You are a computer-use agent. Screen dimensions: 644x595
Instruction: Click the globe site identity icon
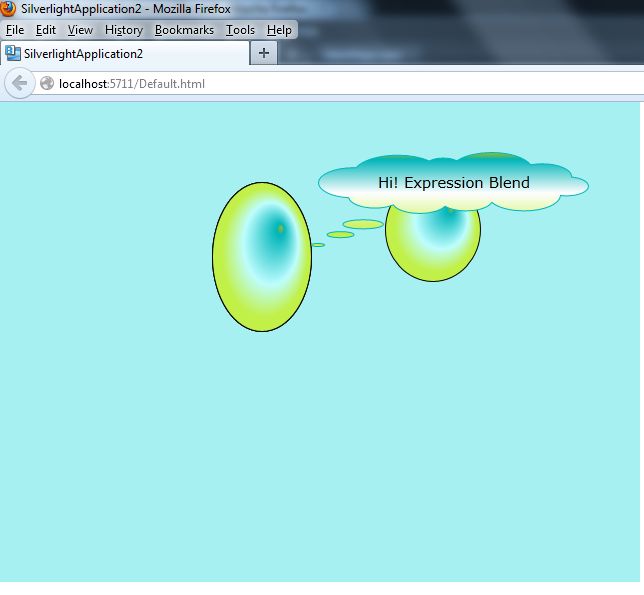47,83
